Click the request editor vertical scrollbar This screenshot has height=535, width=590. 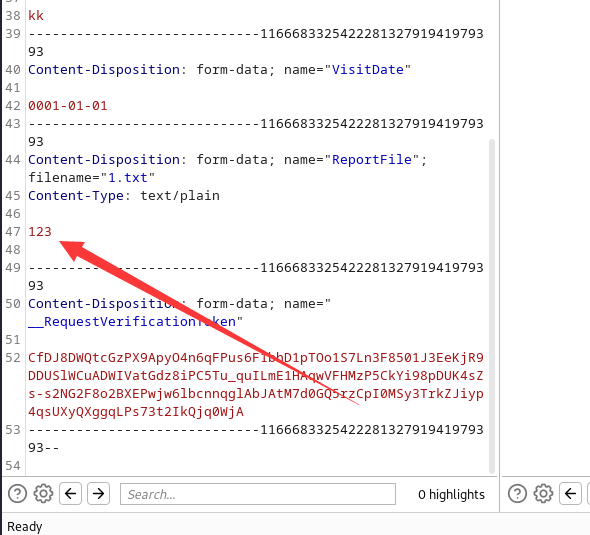pyautogui.click(x=491, y=306)
